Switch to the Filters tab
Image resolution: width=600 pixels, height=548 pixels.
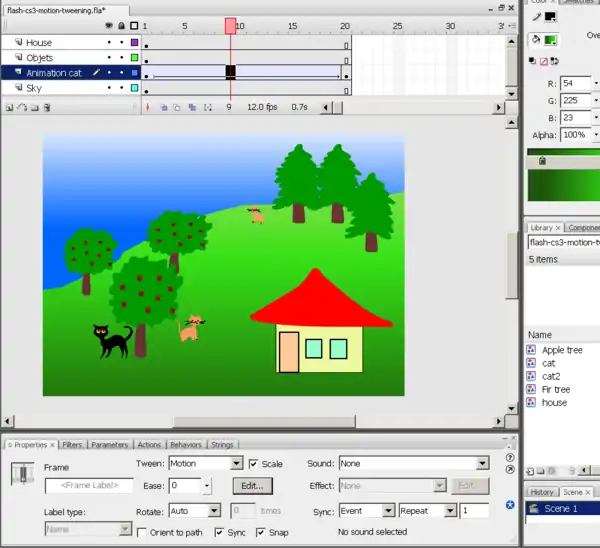pos(72,445)
